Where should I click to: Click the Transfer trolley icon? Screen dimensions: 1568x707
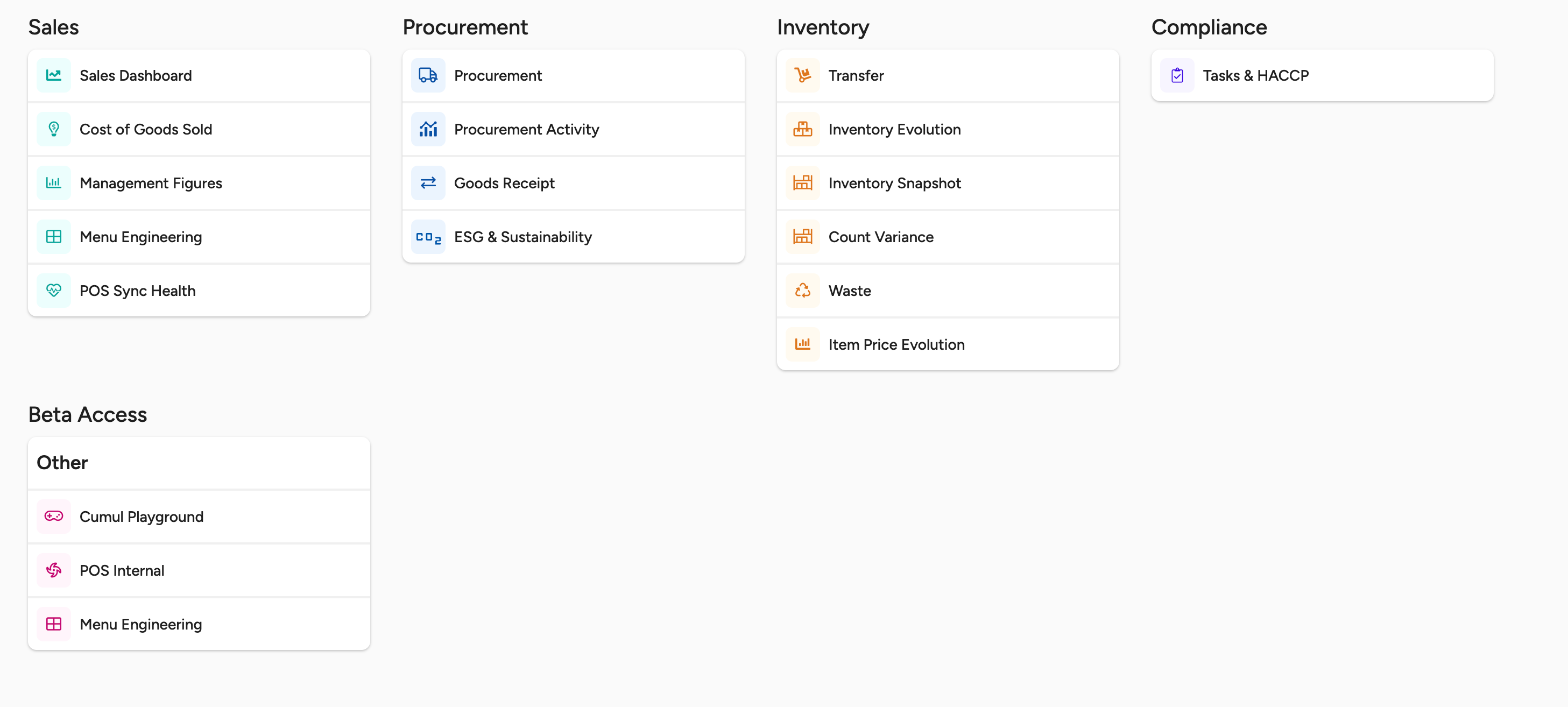click(x=802, y=75)
